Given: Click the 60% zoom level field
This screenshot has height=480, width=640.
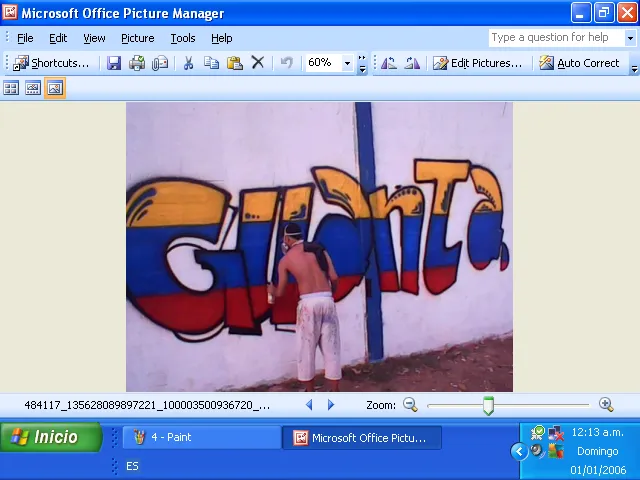Looking at the screenshot, I should 324,63.
